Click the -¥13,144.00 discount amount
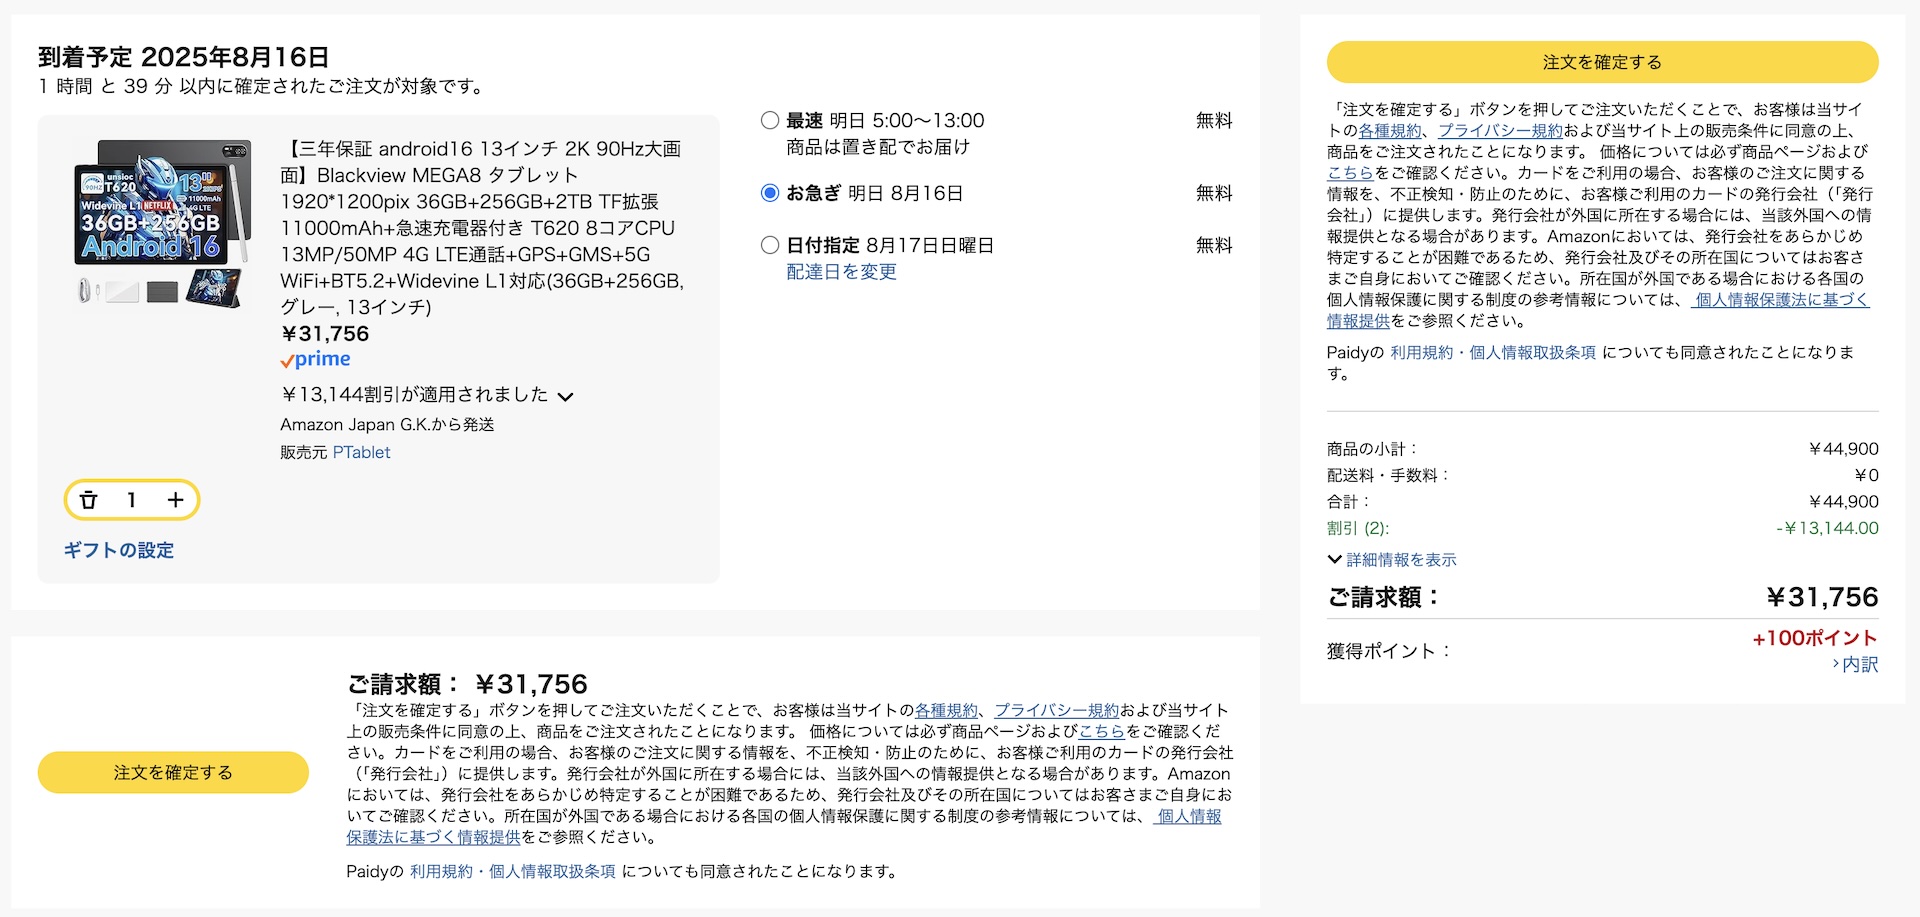The width and height of the screenshot is (1920, 917). pyautogui.click(x=1827, y=528)
